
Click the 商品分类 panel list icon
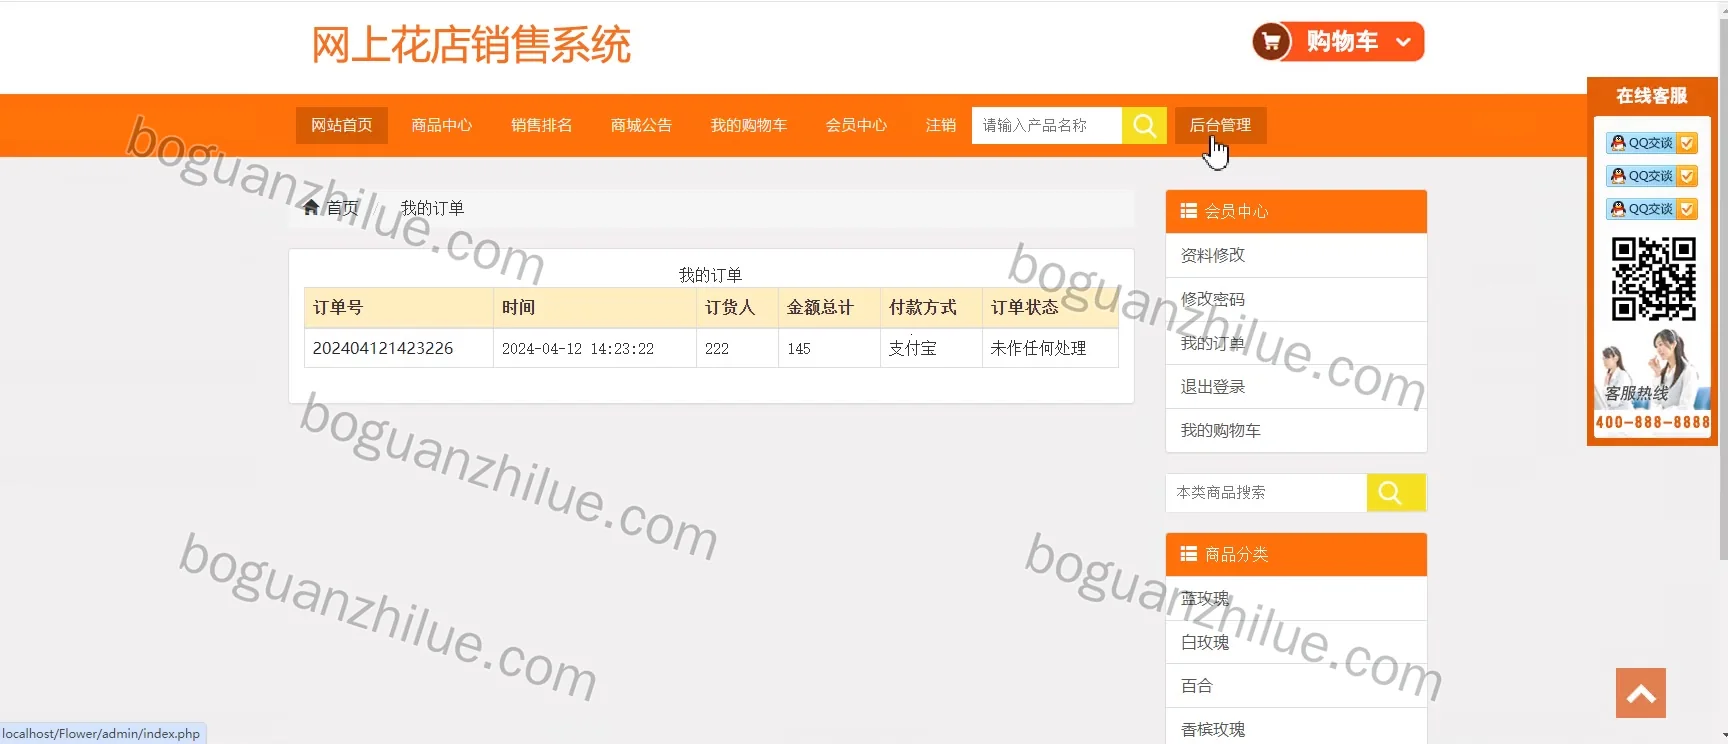tap(1188, 554)
